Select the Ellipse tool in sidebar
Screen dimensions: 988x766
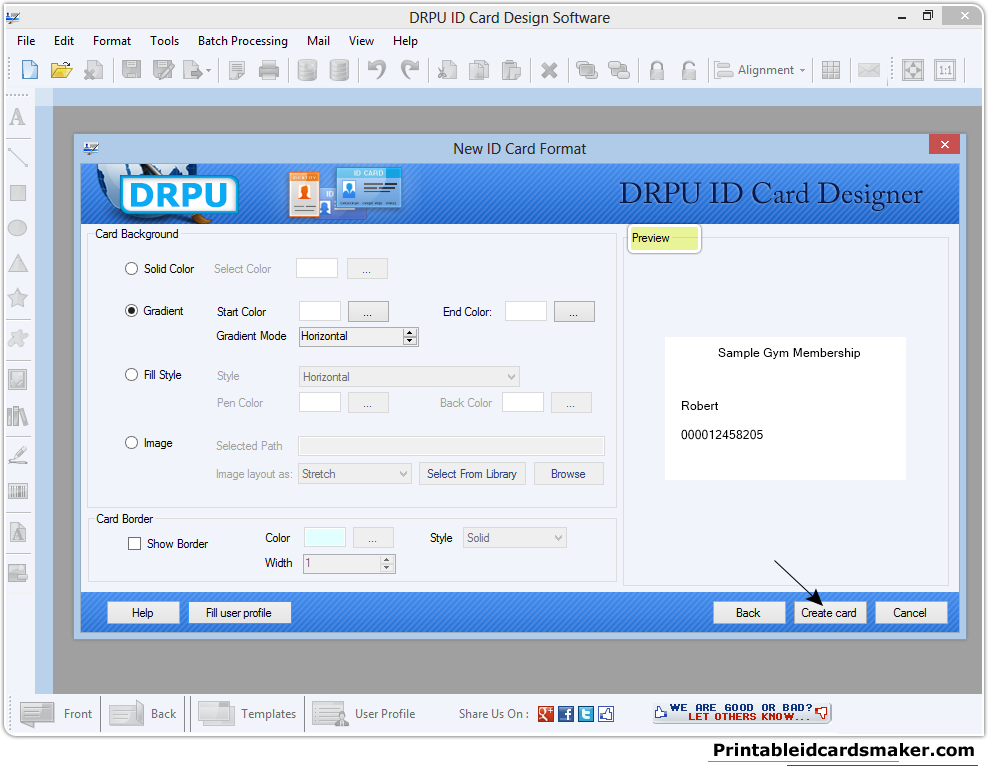coord(18,228)
